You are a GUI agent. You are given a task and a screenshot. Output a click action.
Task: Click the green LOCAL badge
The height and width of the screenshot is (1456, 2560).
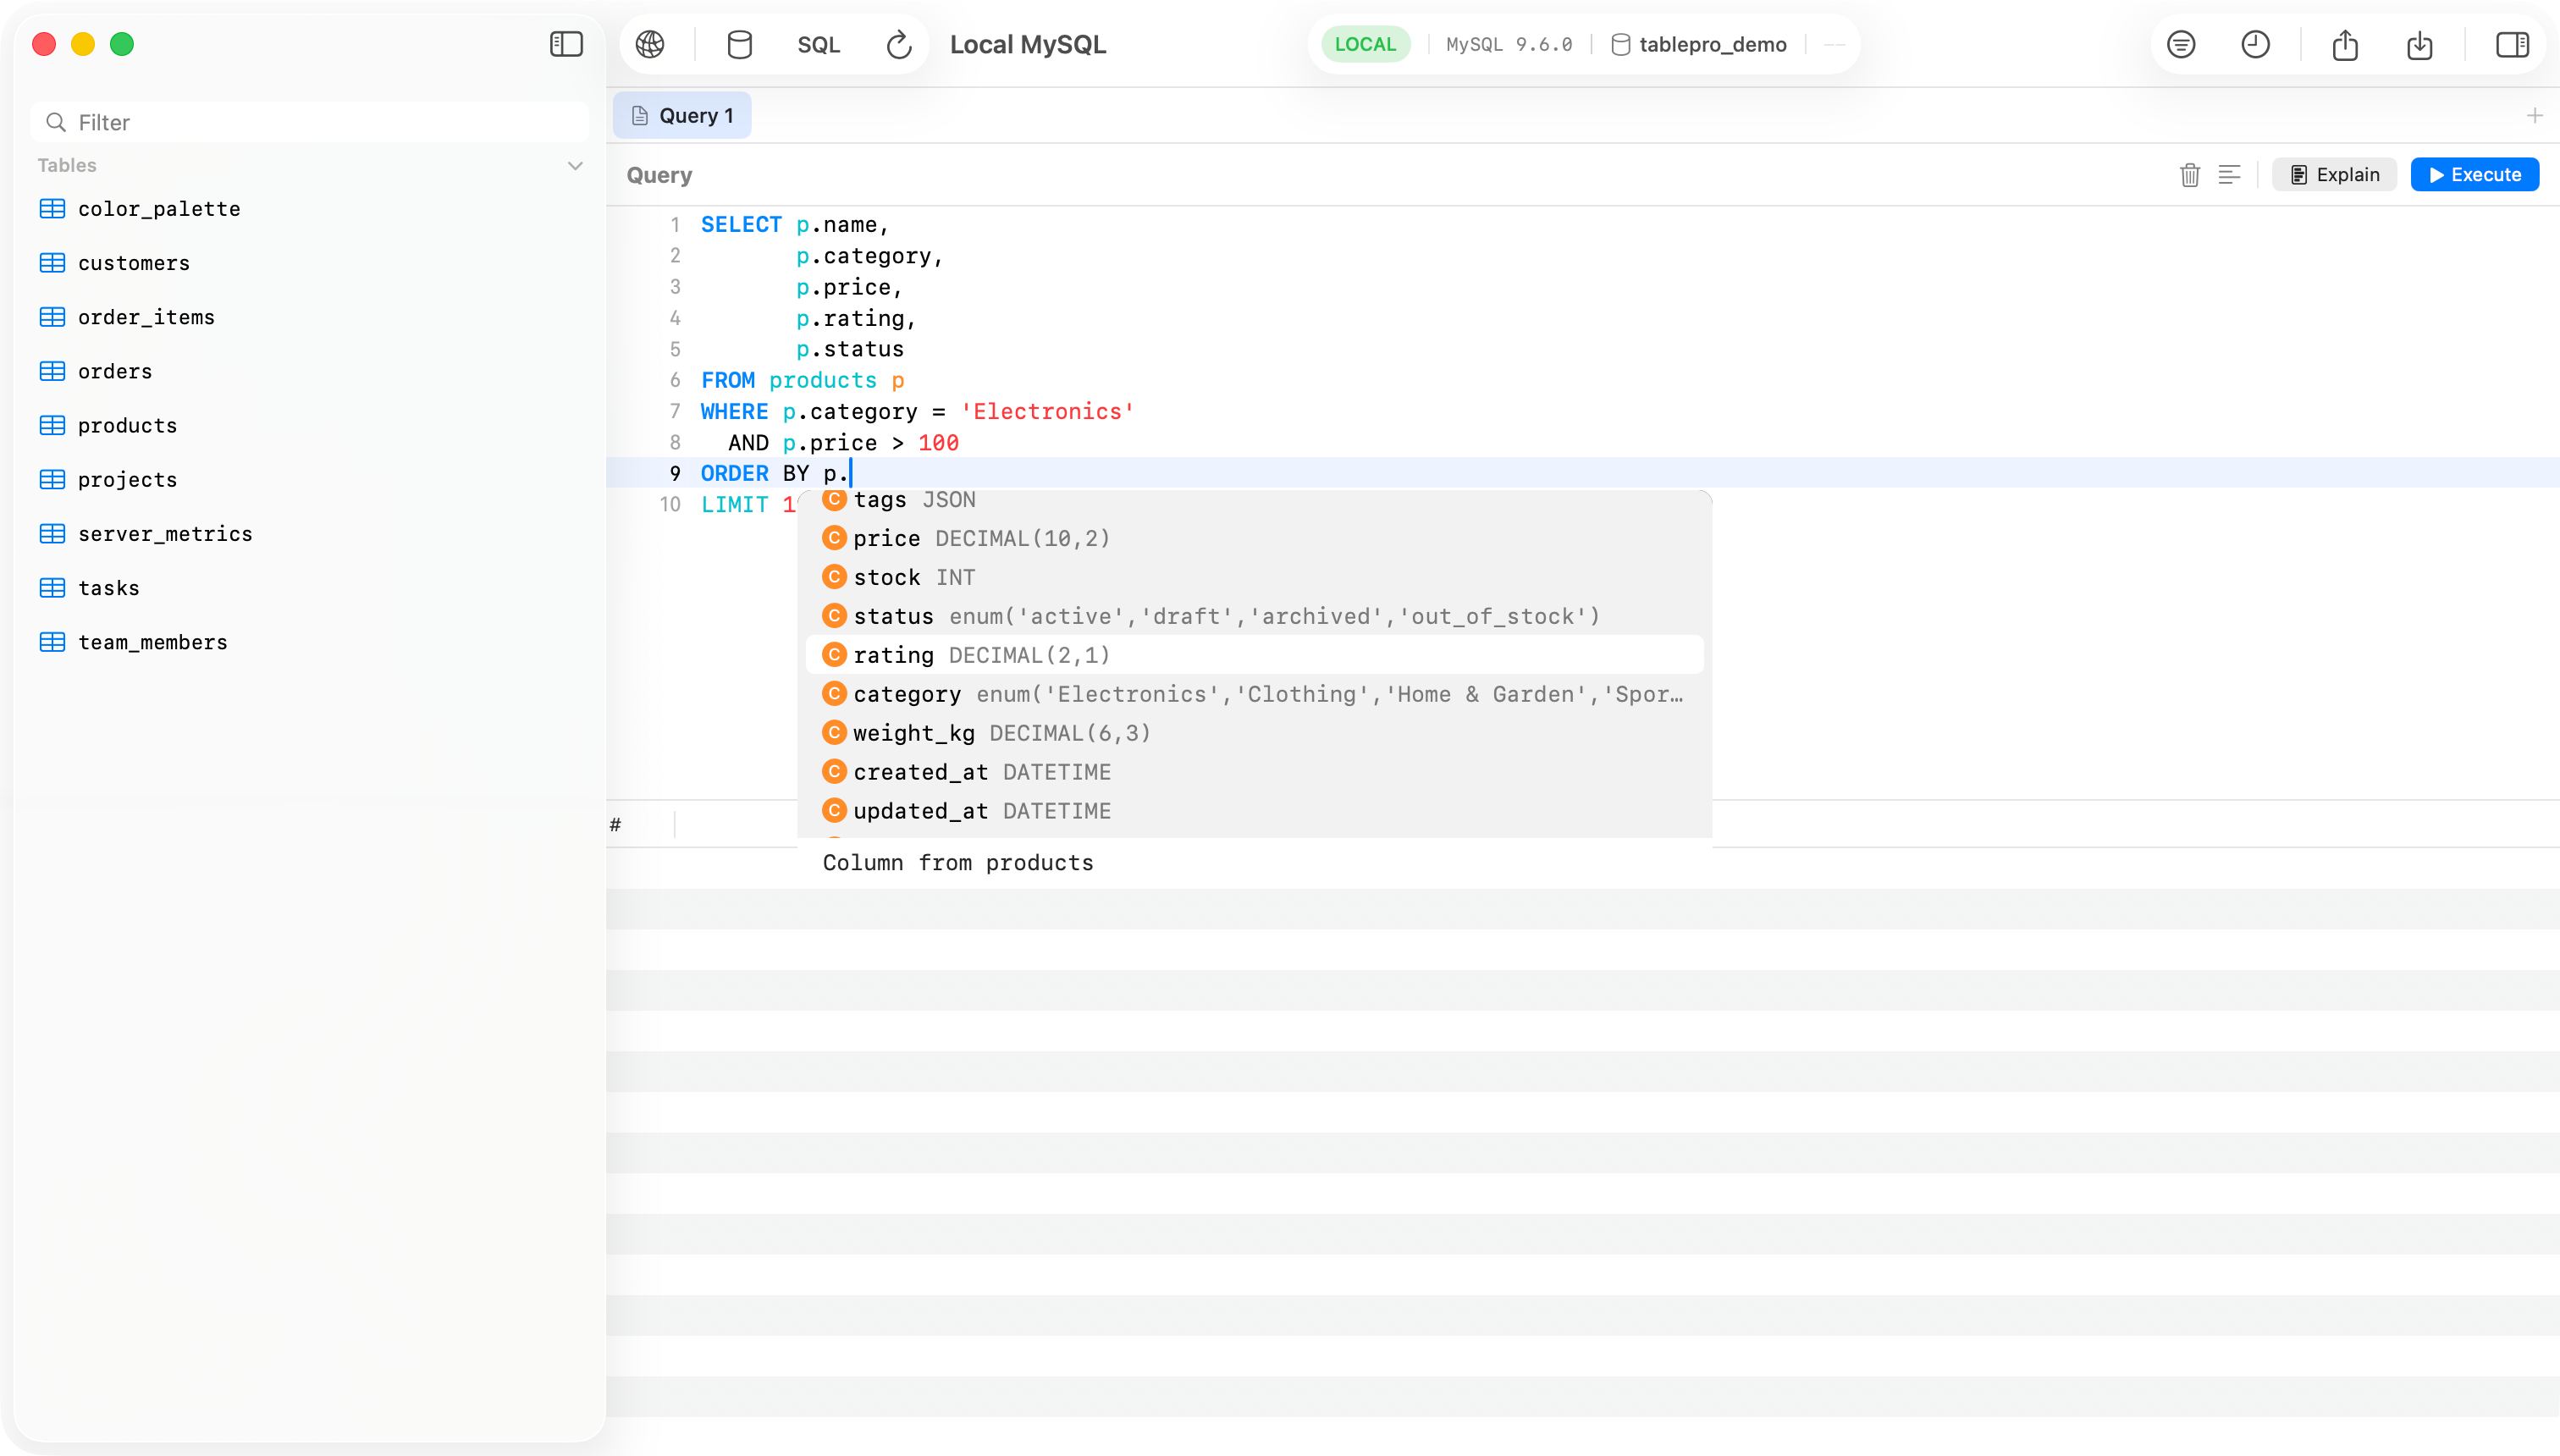1365,43
